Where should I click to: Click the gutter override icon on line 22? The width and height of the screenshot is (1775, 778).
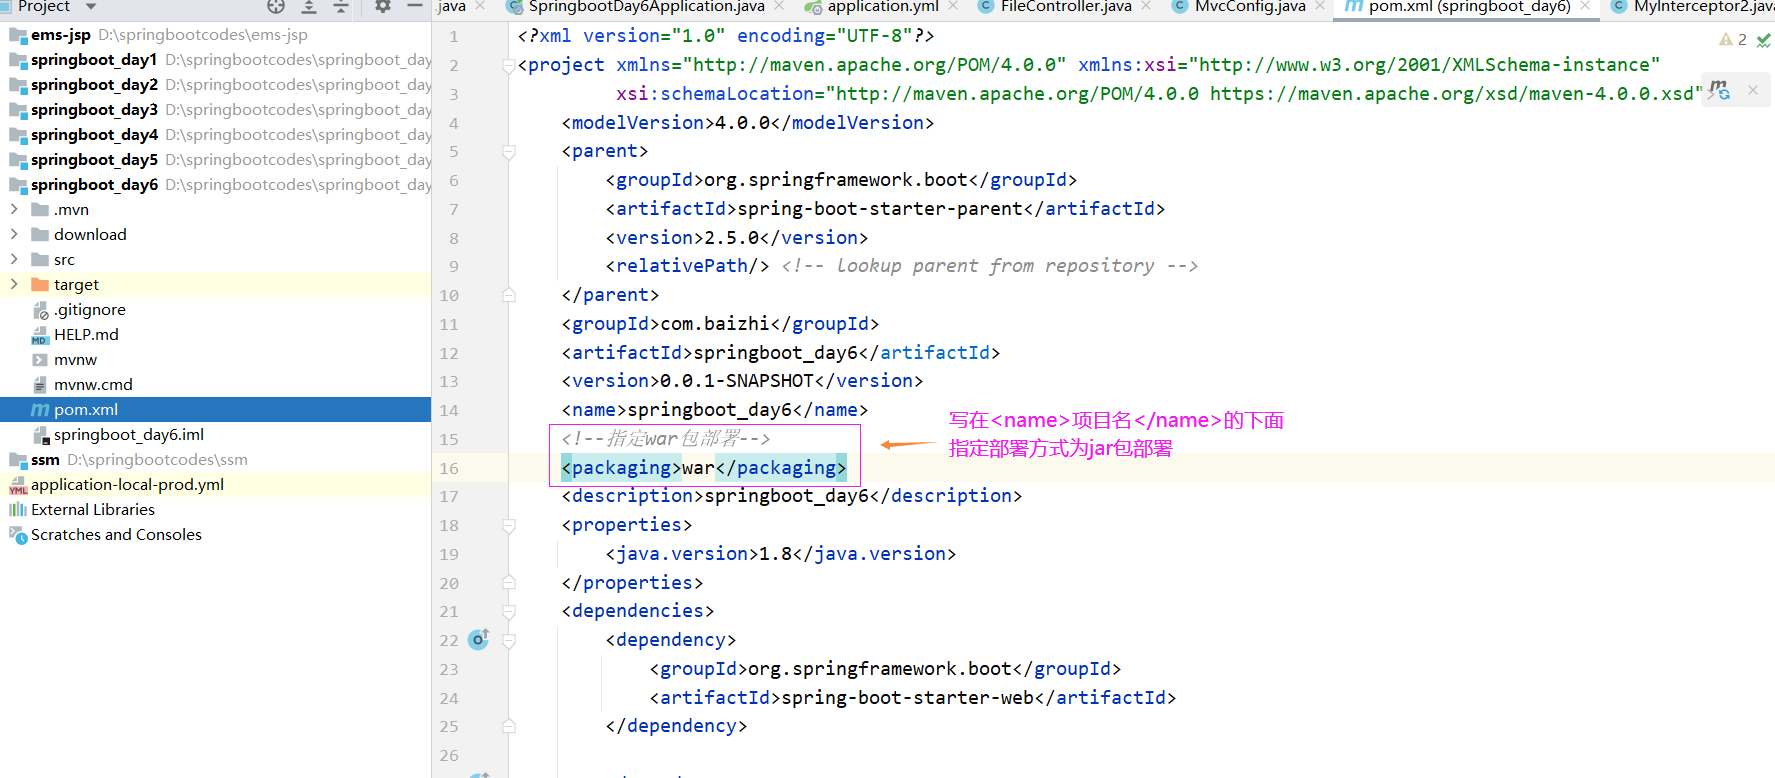479,639
